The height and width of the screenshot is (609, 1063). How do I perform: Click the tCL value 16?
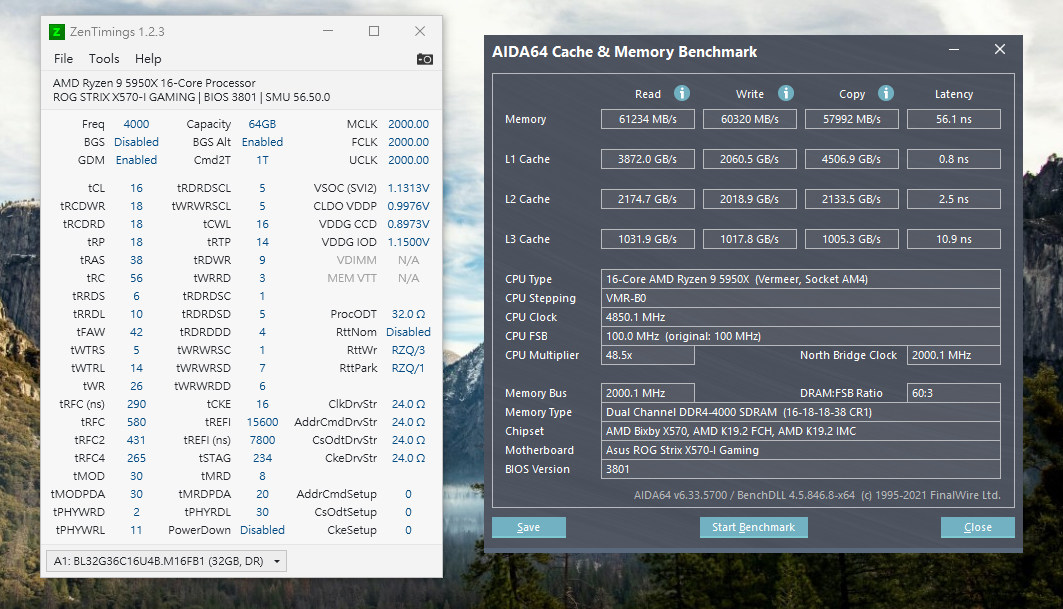[136, 188]
